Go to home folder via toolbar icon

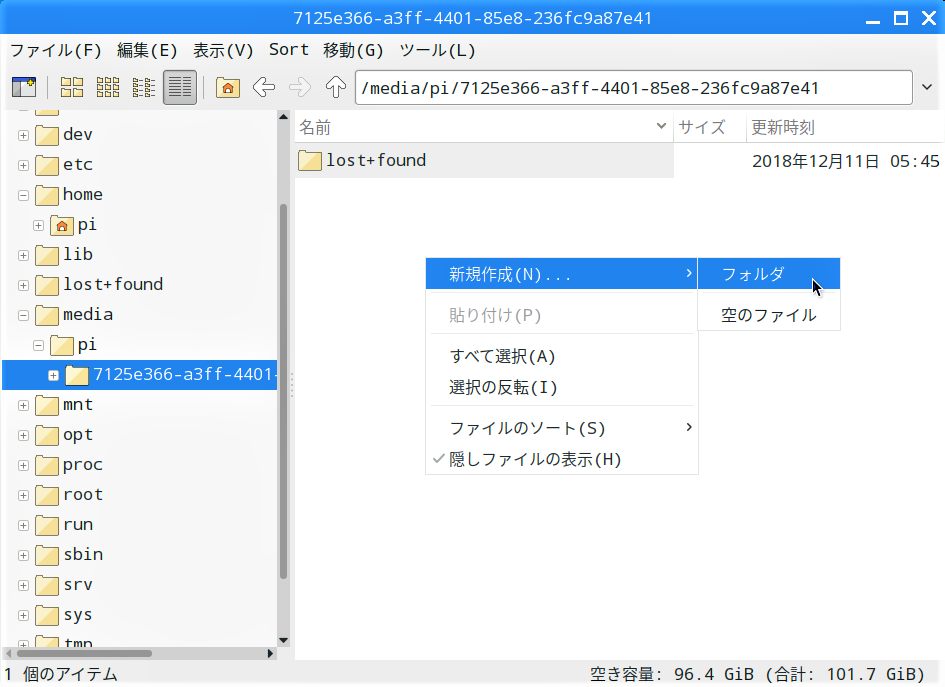228,88
